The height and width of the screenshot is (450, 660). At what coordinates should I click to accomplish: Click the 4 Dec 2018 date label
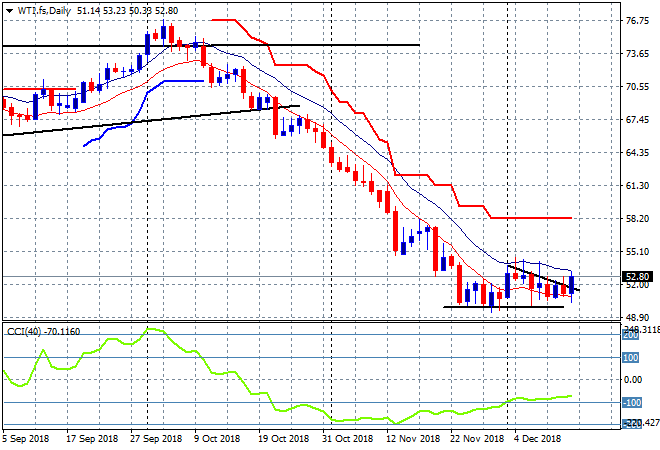pyautogui.click(x=538, y=439)
